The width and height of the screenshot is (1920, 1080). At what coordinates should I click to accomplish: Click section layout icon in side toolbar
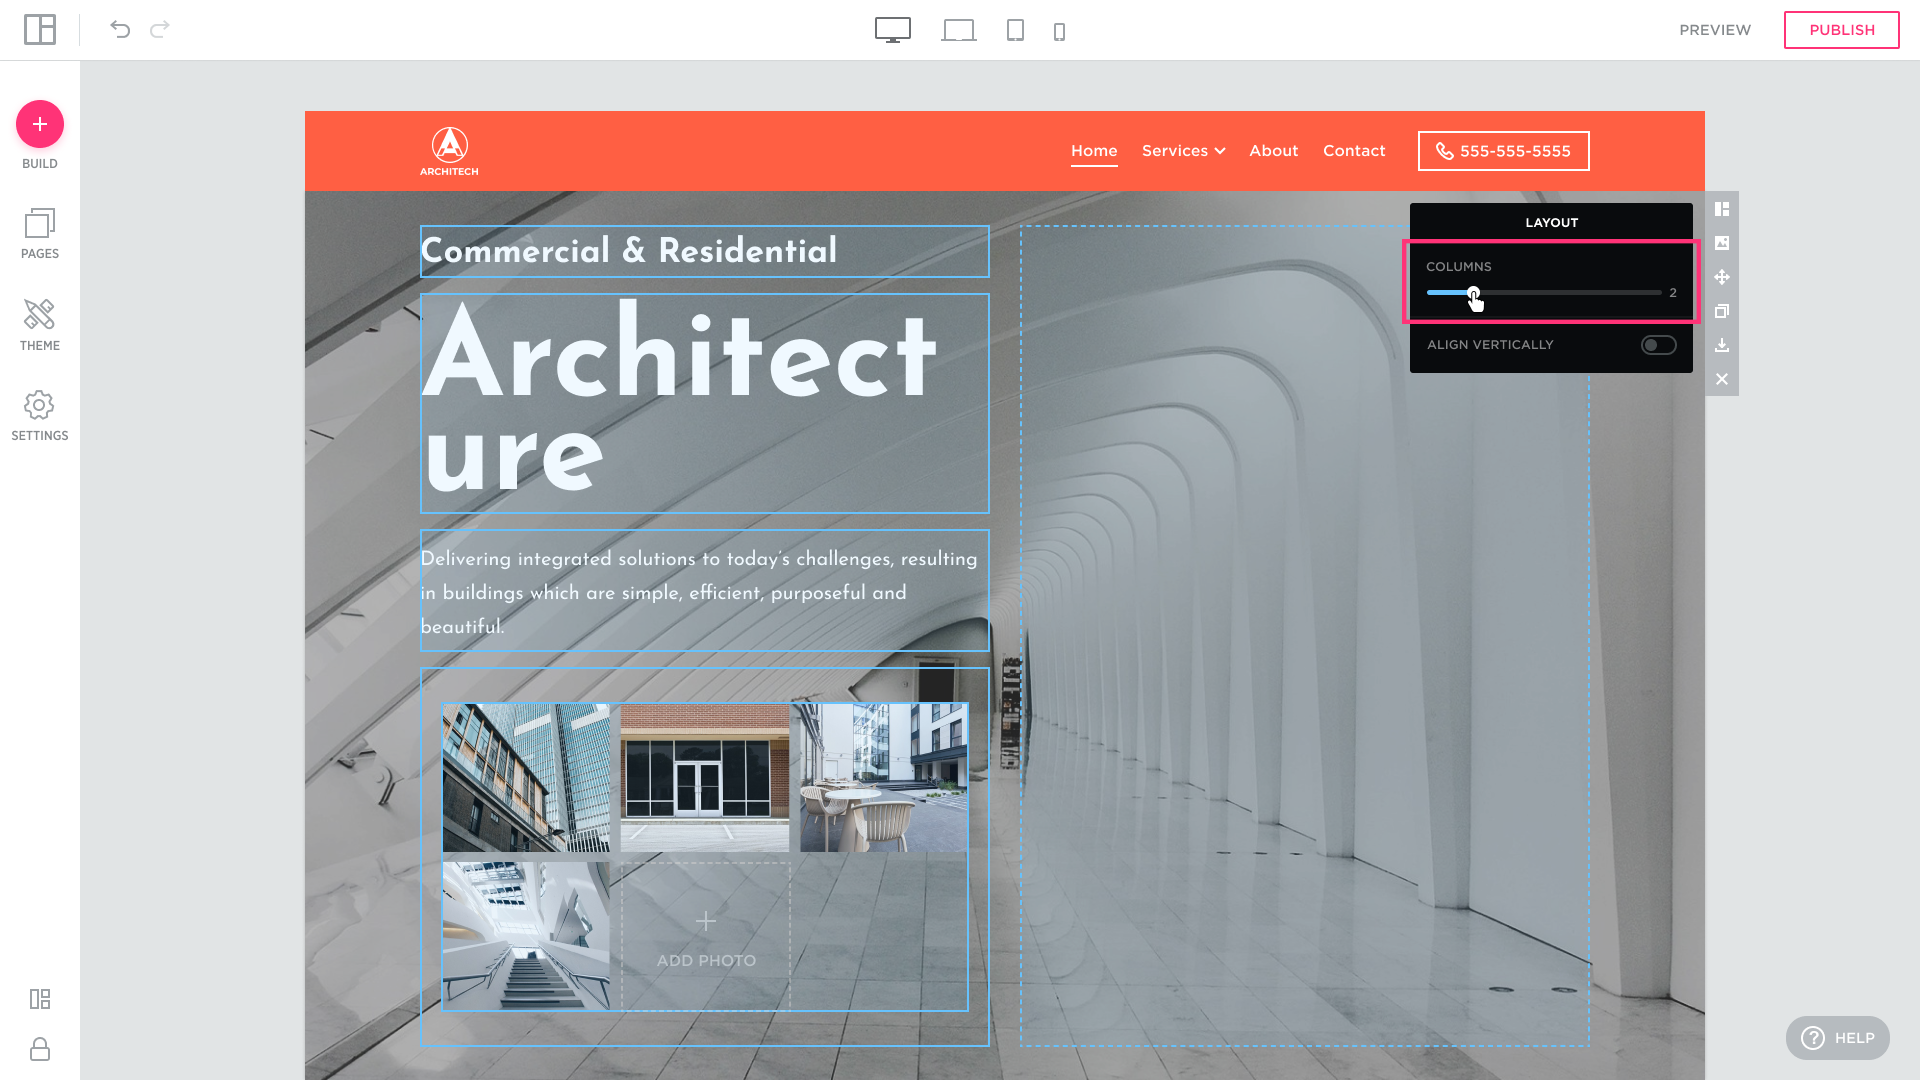pos(1722,209)
